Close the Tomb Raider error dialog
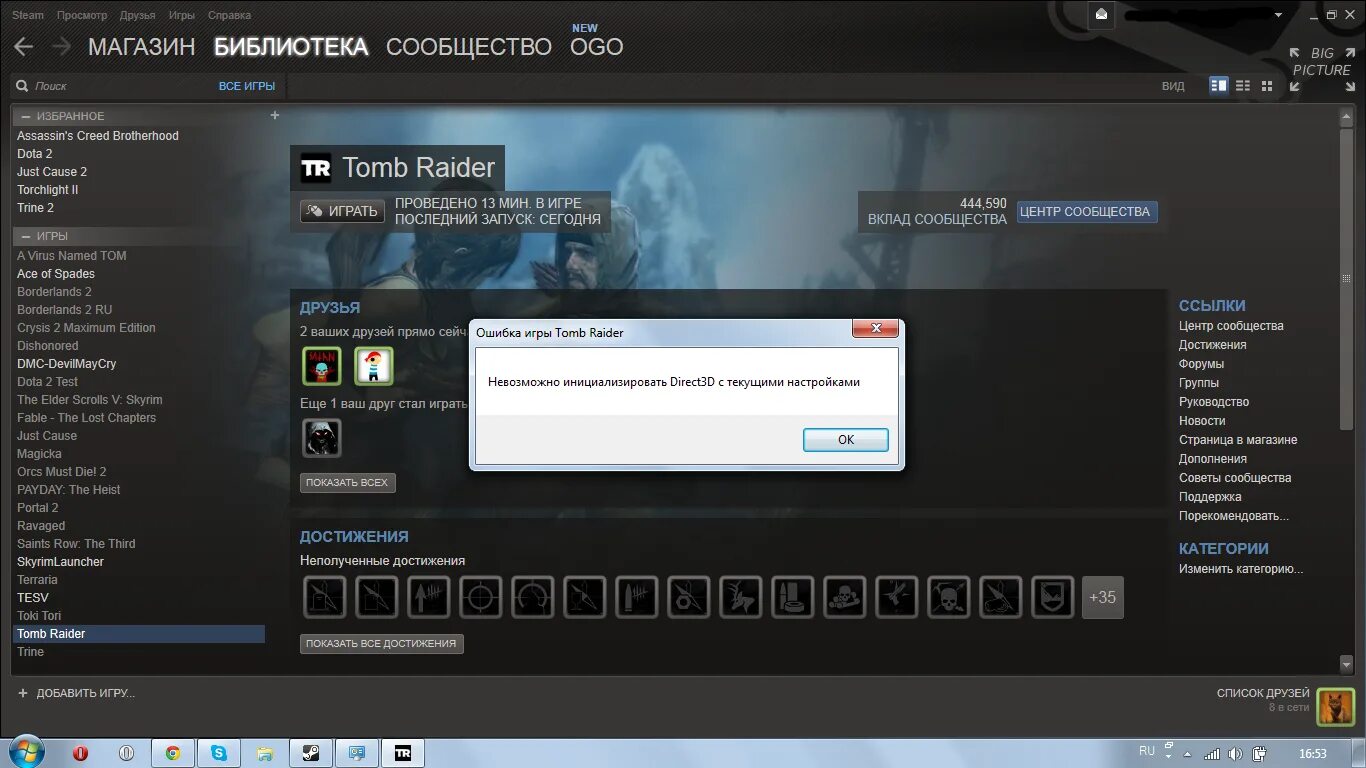1366x768 pixels. (877, 329)
